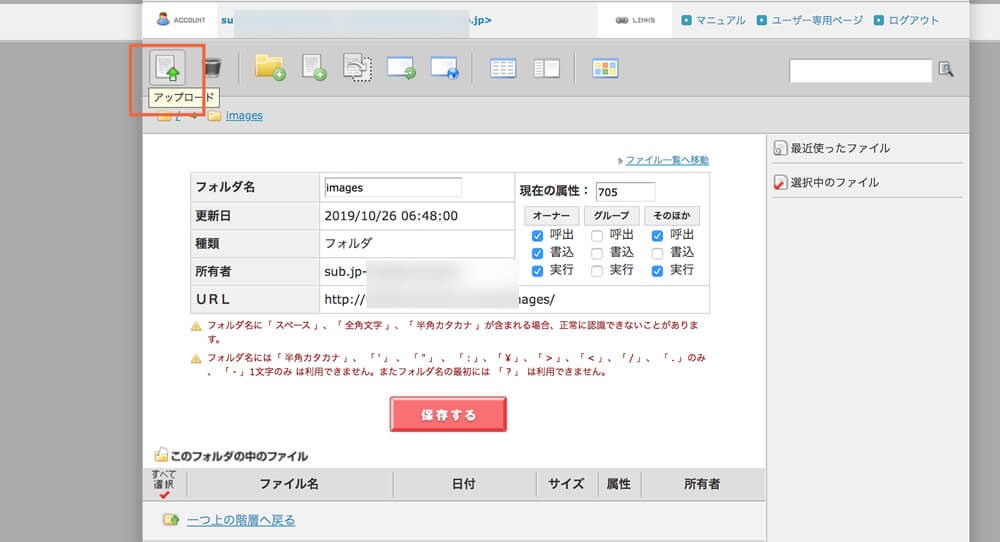The height and width of the screenshot is (542, 1000).
Task: Enable group 書込 (write) checkbox
Action: click(x=597, y=254)
